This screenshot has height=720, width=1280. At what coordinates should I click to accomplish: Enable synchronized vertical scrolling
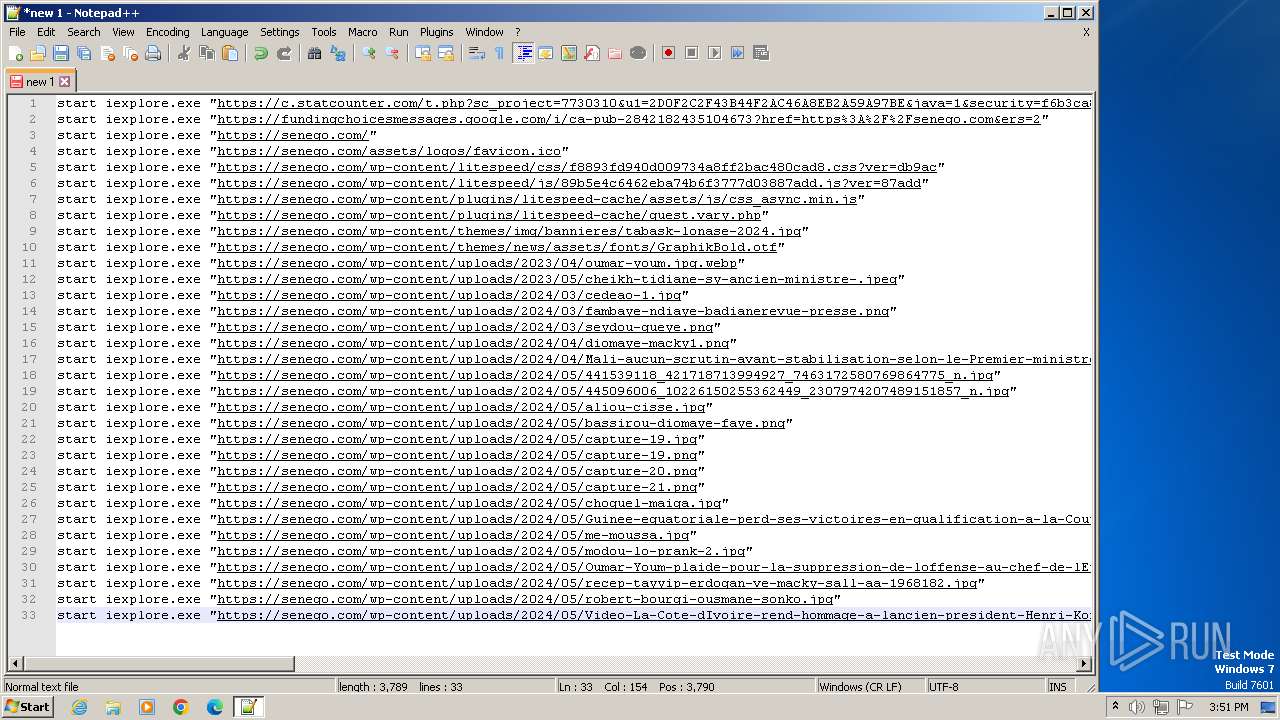(423, 53)
